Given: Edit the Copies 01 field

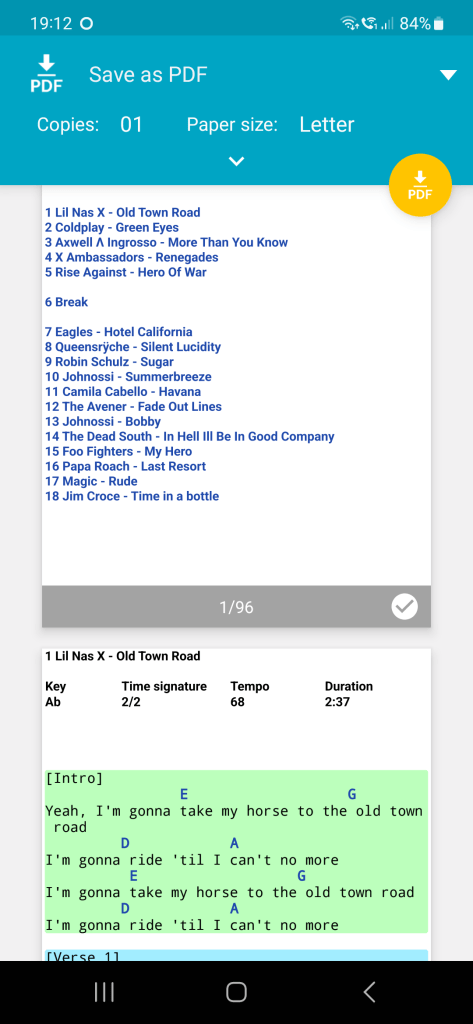Looking at the screenshot, I should pos(131,125).
